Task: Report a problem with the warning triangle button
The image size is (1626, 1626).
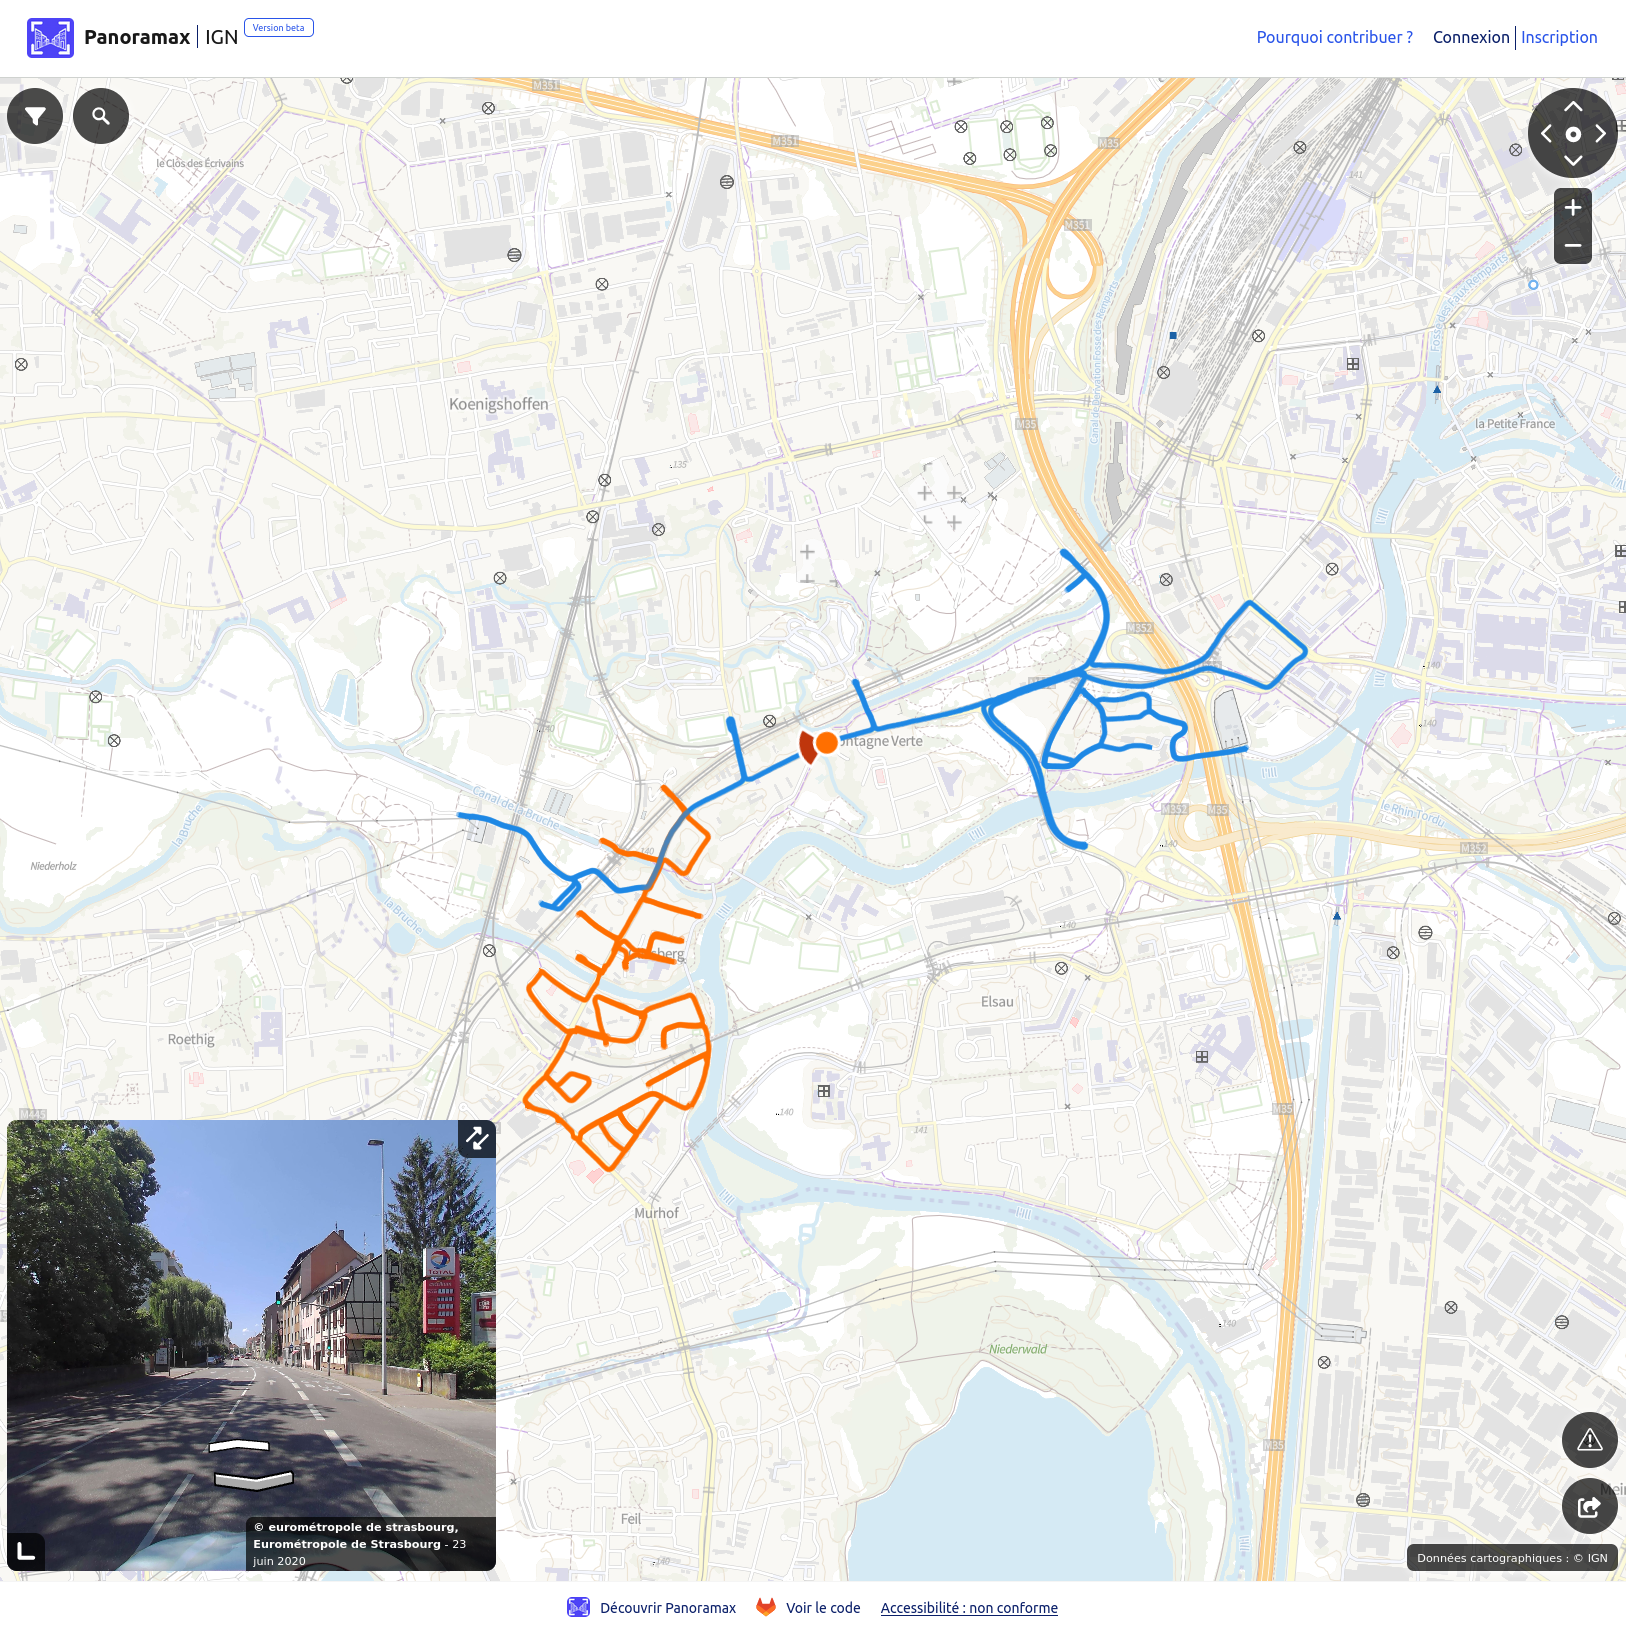Action: pyautogui.click(x=1590, y=1440)
